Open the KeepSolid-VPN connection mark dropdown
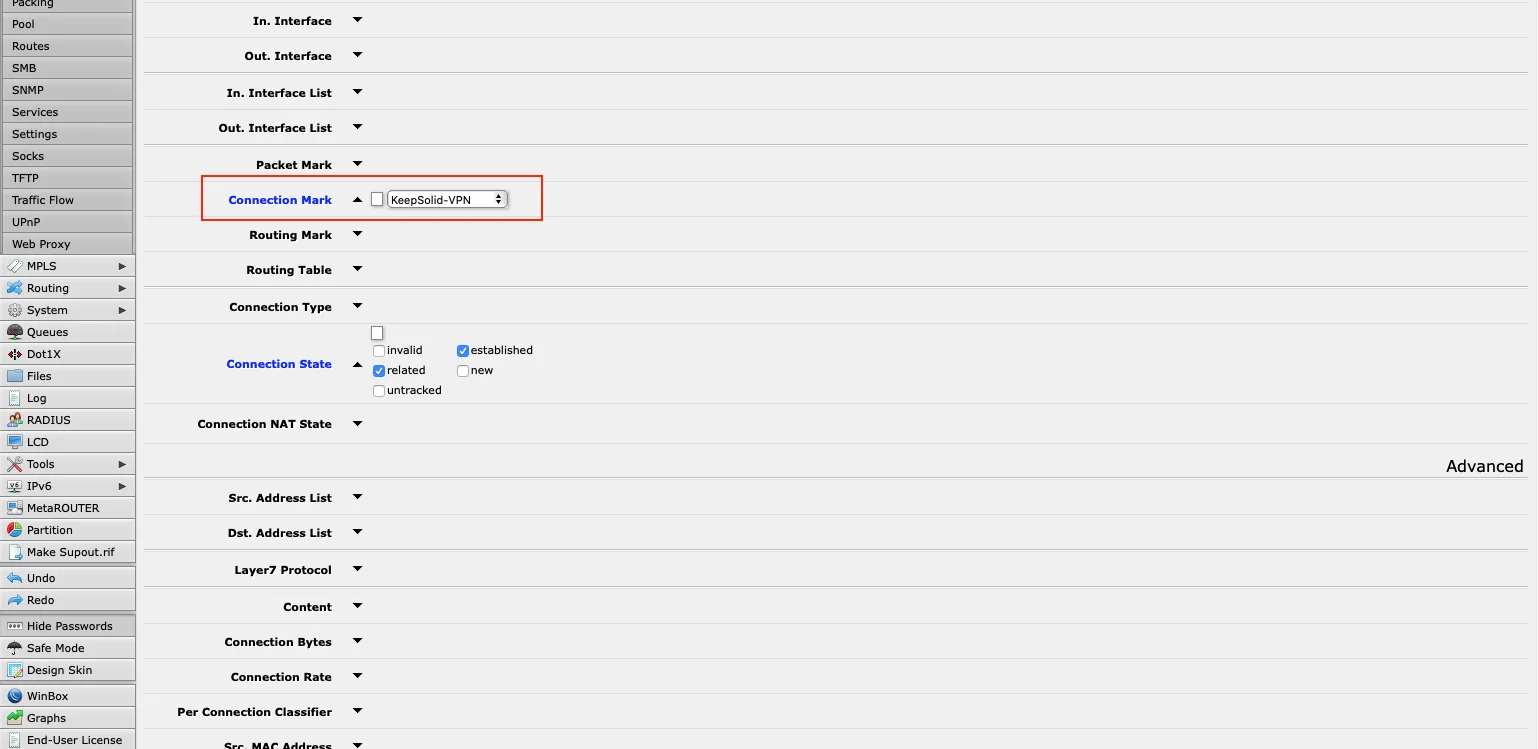The image size is (1538, 749). tap(447, 200)
